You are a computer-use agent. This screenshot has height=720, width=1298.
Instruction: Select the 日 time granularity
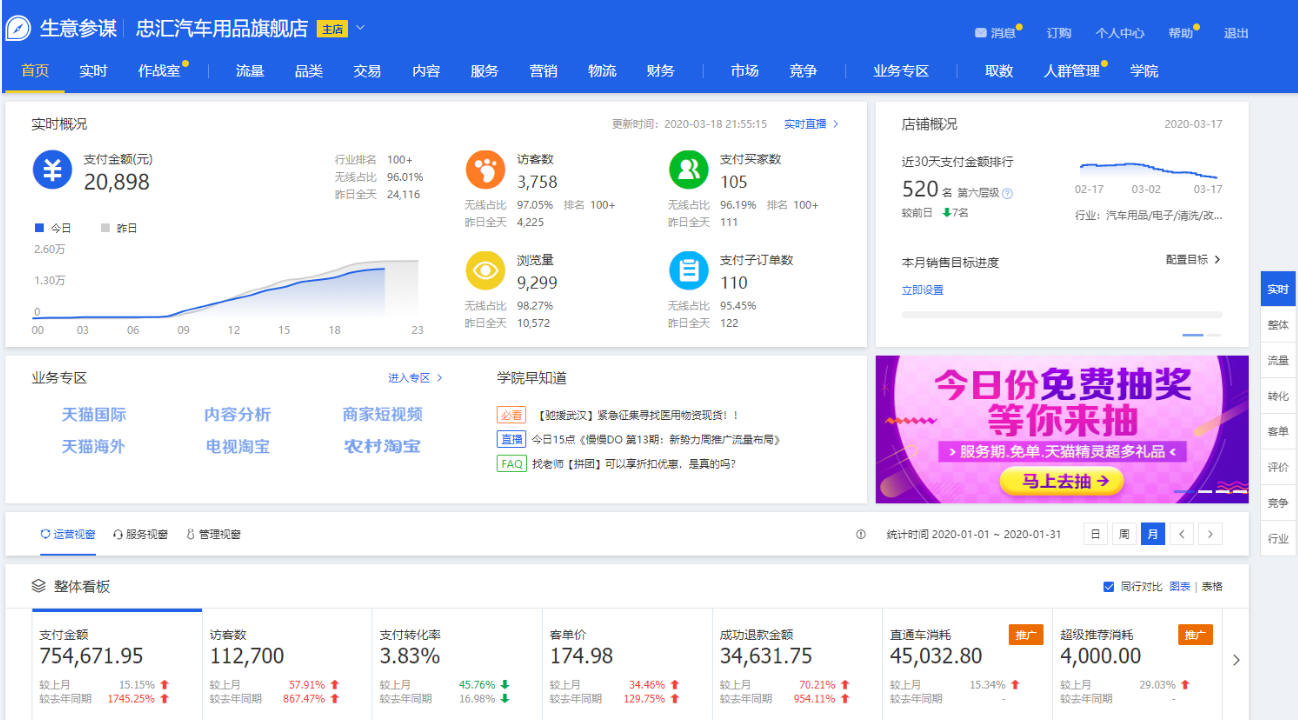coord(1096,534)
